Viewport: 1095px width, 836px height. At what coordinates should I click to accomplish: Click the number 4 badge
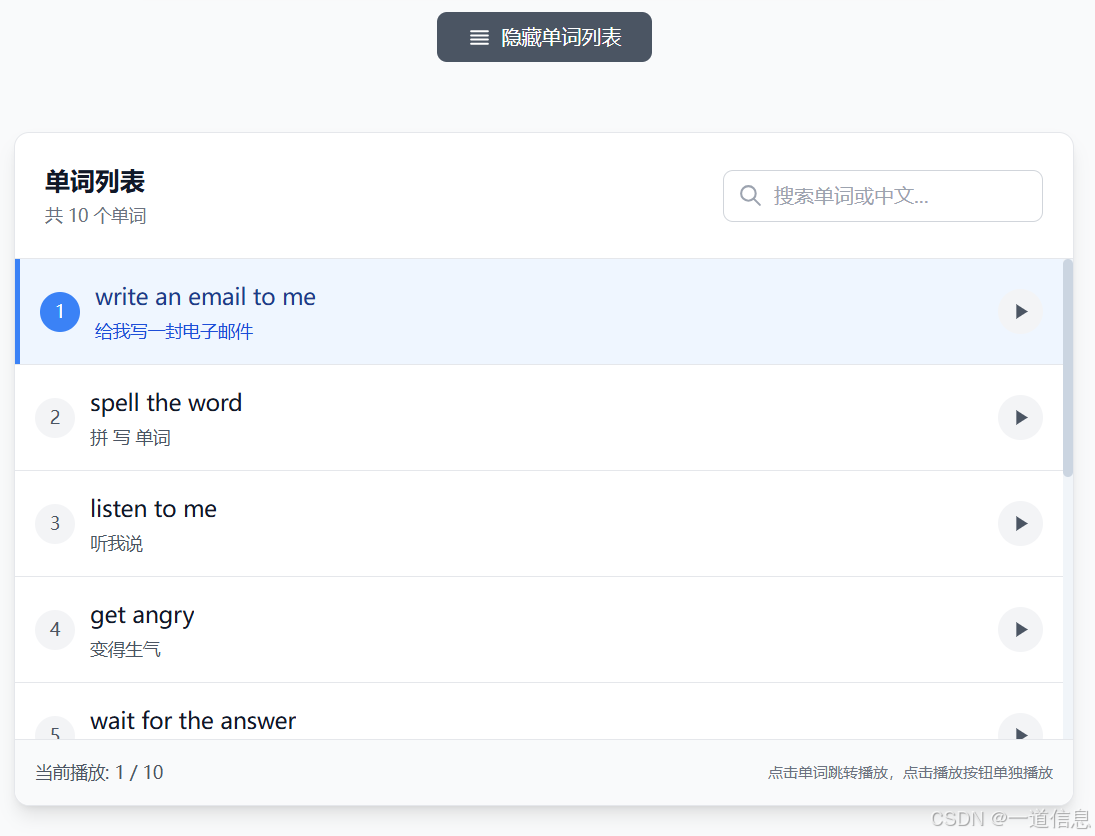click(55, 629)
